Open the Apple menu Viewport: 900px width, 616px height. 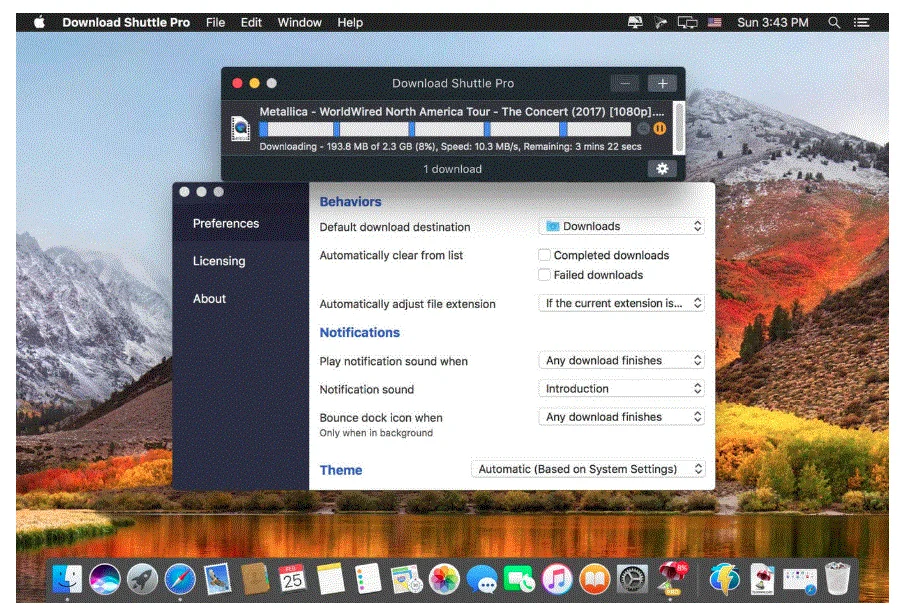pyautogui.click(x=39, y=22)
